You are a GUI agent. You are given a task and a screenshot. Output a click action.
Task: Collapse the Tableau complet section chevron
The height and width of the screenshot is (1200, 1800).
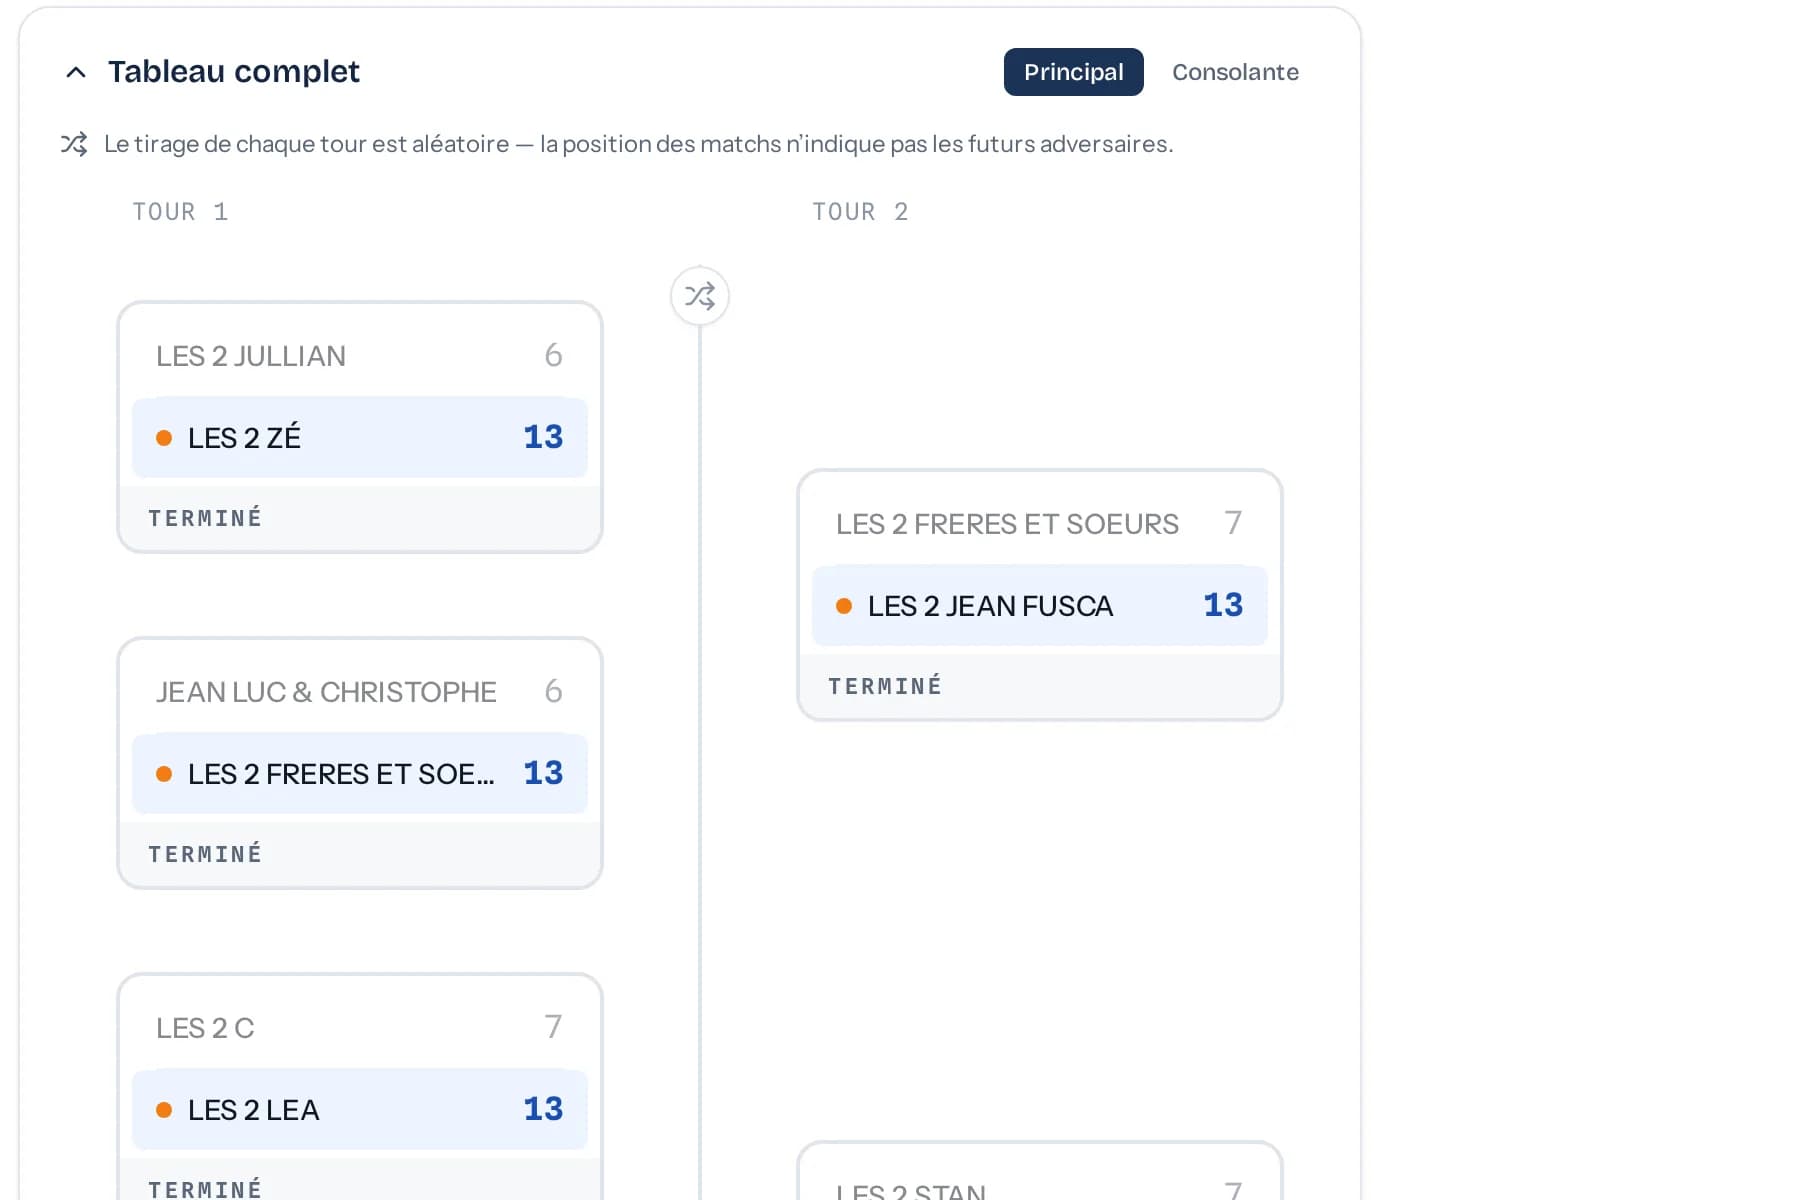[x=76, y=72]
